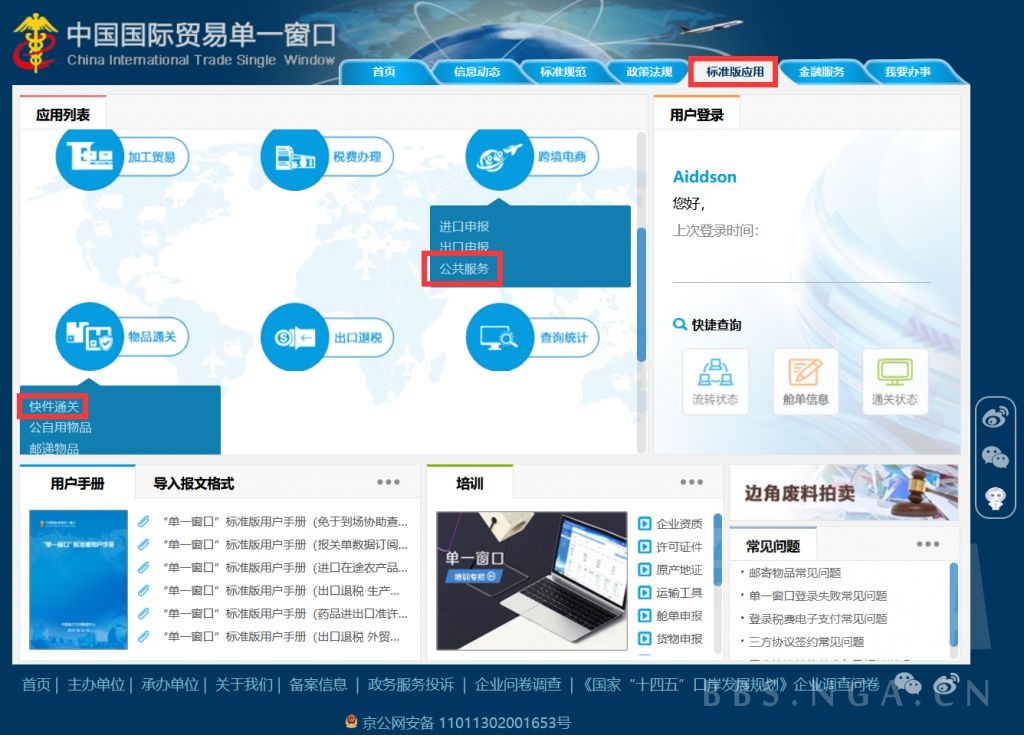This screenshot has height=735, width=1024.
Task: Go to the 首页 navigation tab
Action: pyautogui.click(x=384, y=72)
